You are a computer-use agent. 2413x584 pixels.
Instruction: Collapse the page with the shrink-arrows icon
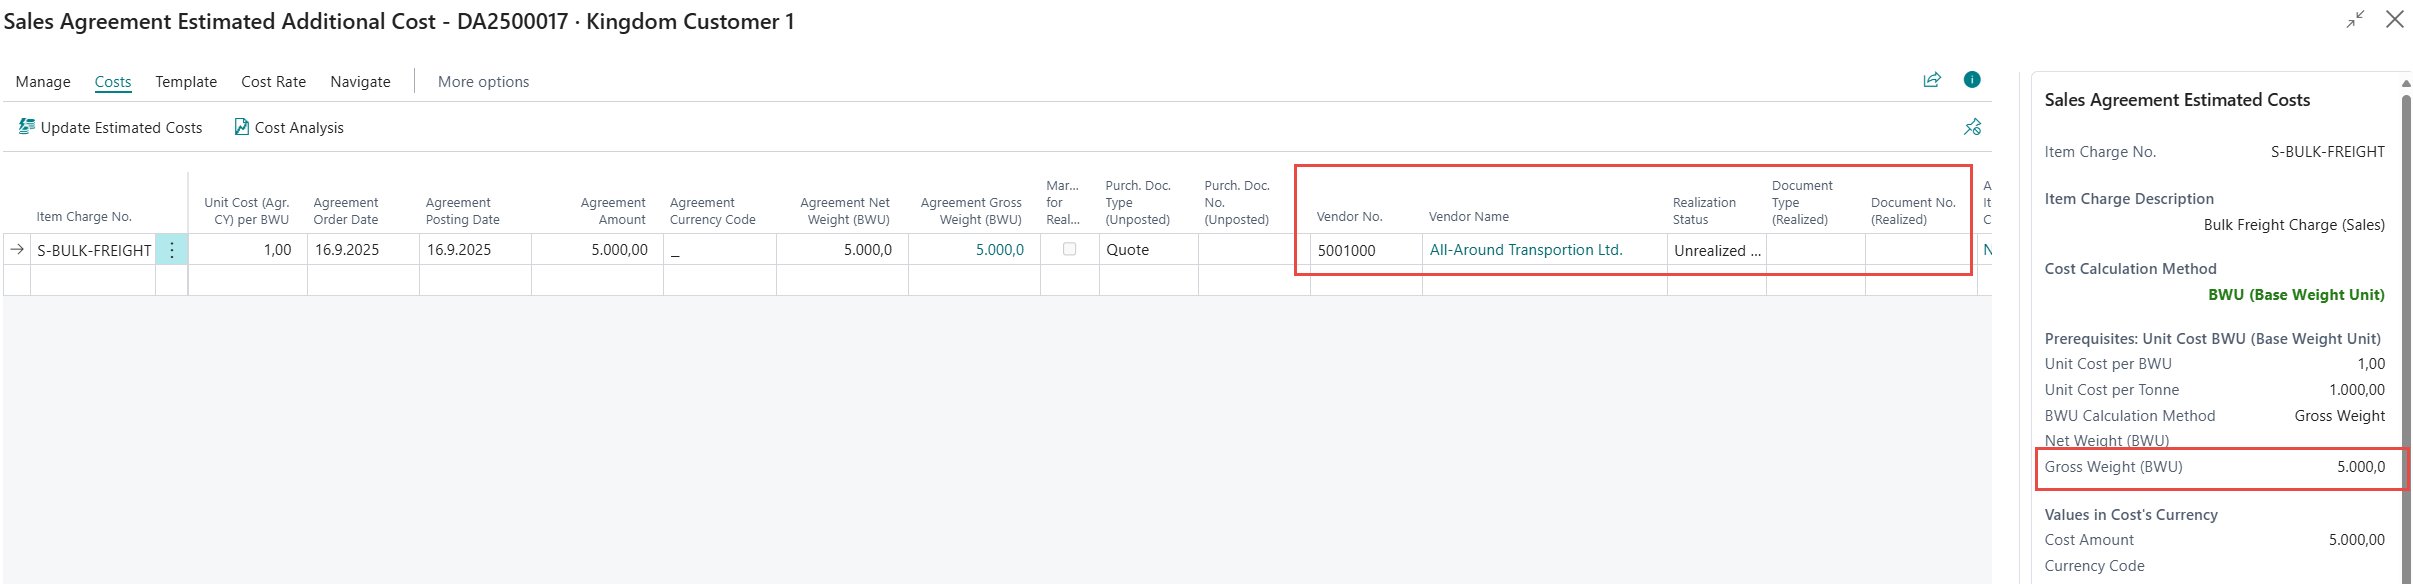click(2356, 20)
